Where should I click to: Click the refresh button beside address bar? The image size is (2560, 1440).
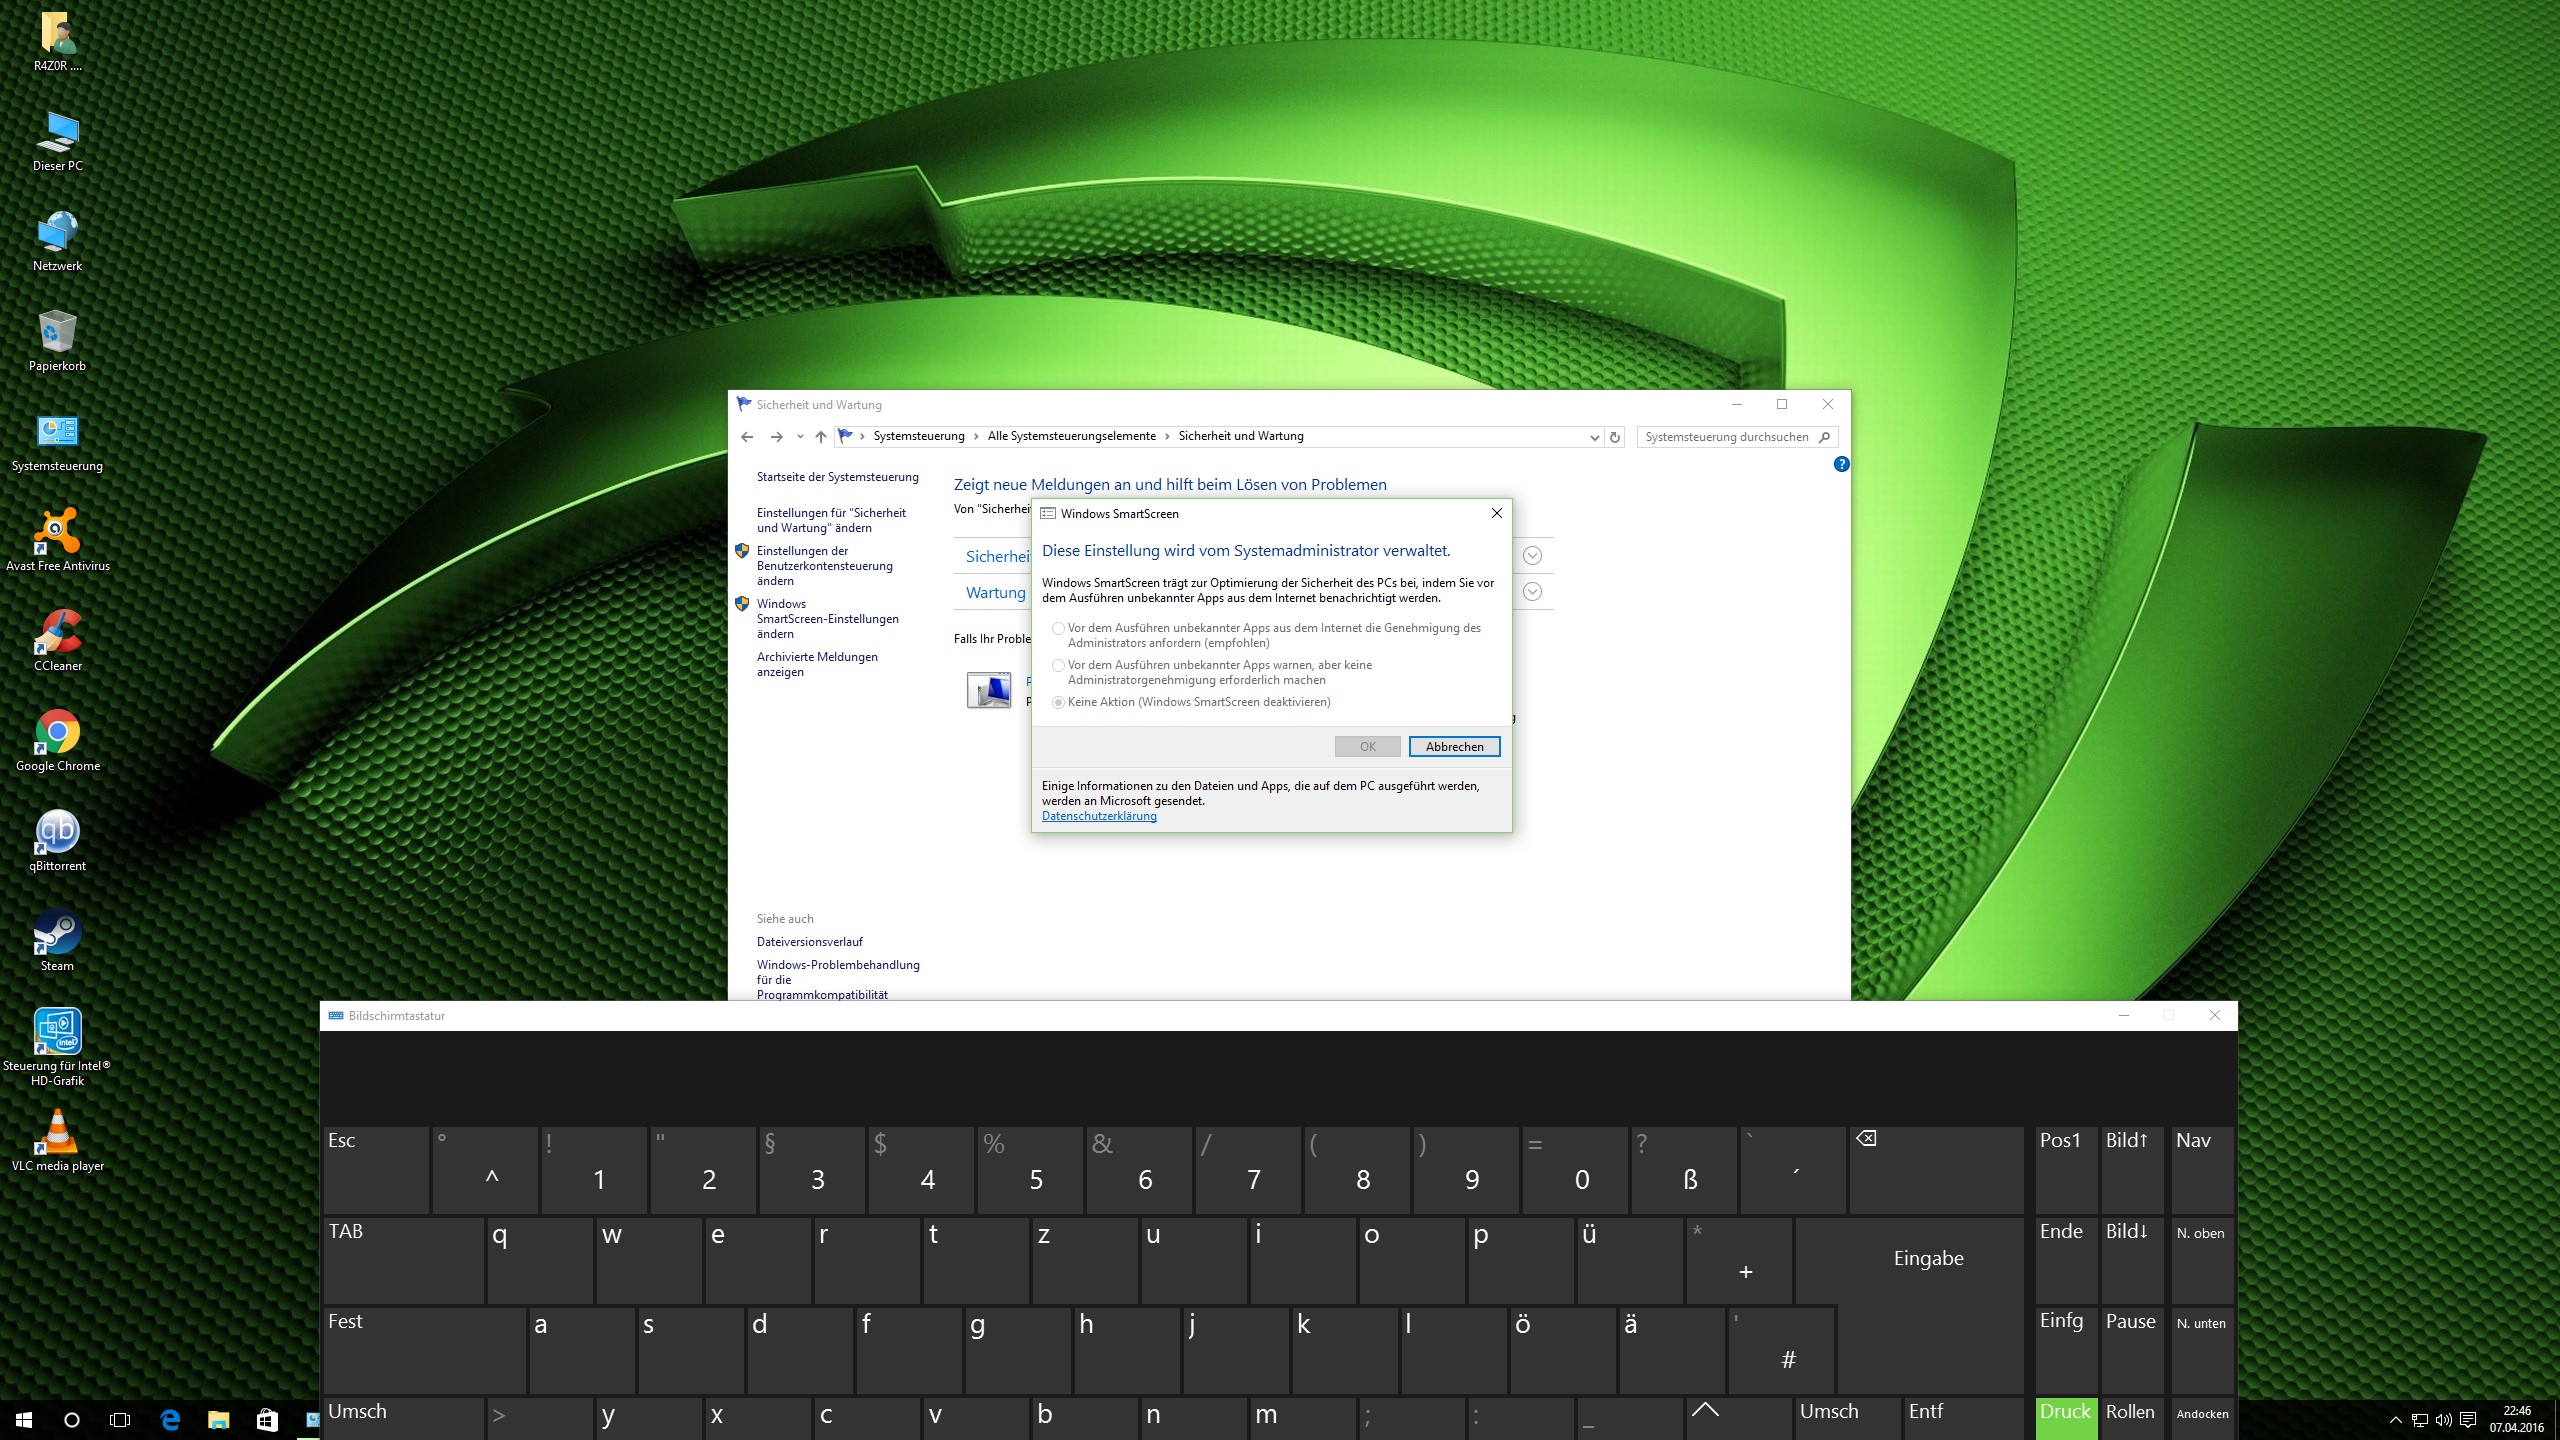click(x=1614, y=437)
